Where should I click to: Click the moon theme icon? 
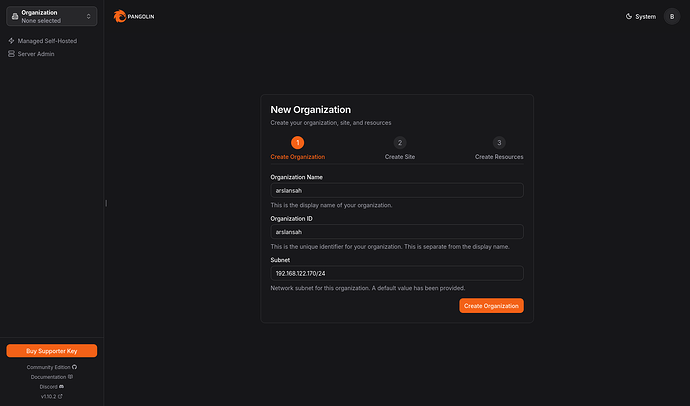click(x=628, y=16)
